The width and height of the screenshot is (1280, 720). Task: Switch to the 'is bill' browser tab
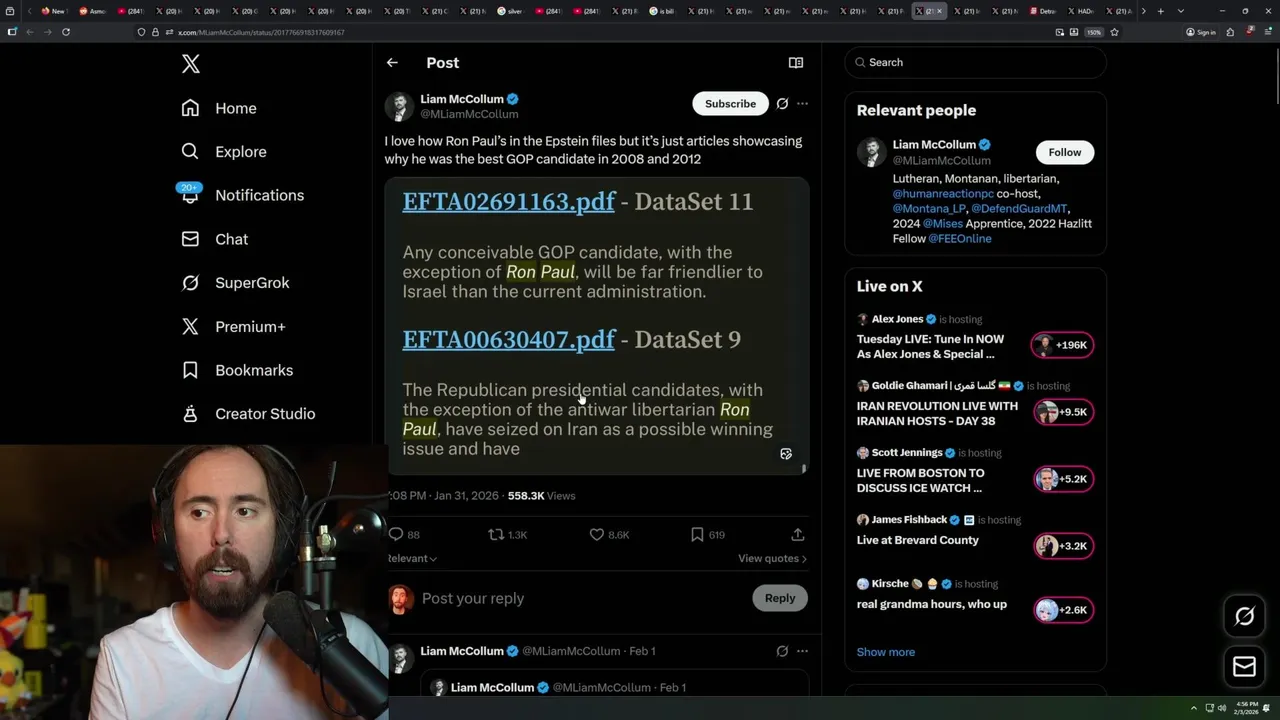click(x=661, y=11)
